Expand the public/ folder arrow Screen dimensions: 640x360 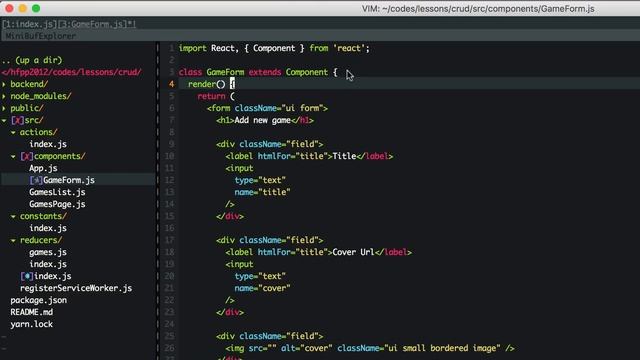4,108
